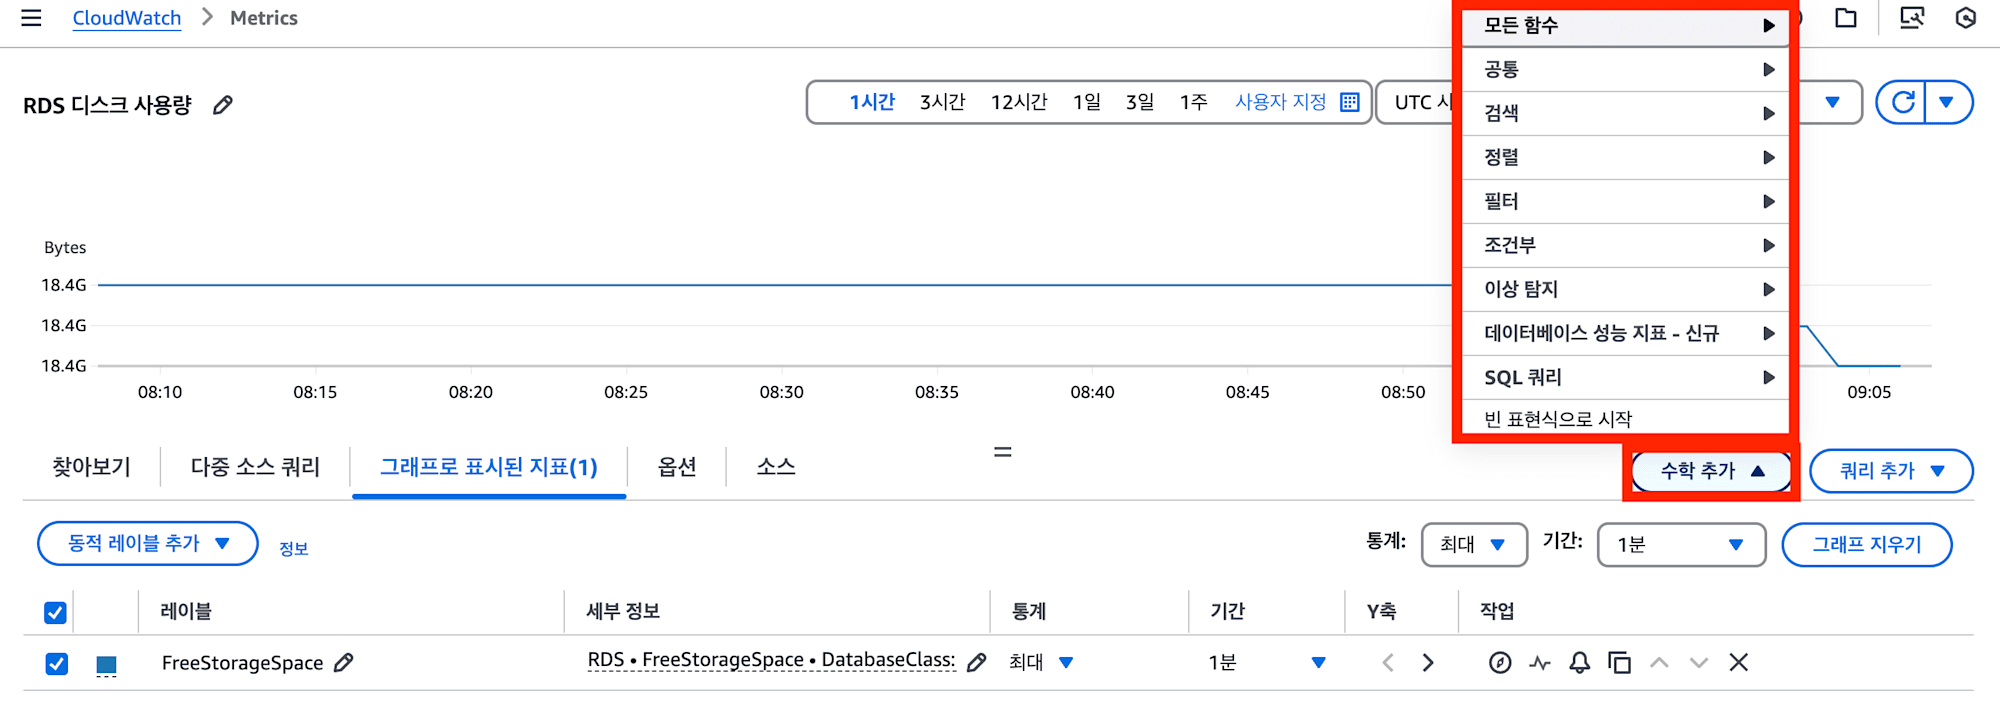
Task: Select the 12시간 time range
Action: pyautogui.click(x=1019, y=102)
